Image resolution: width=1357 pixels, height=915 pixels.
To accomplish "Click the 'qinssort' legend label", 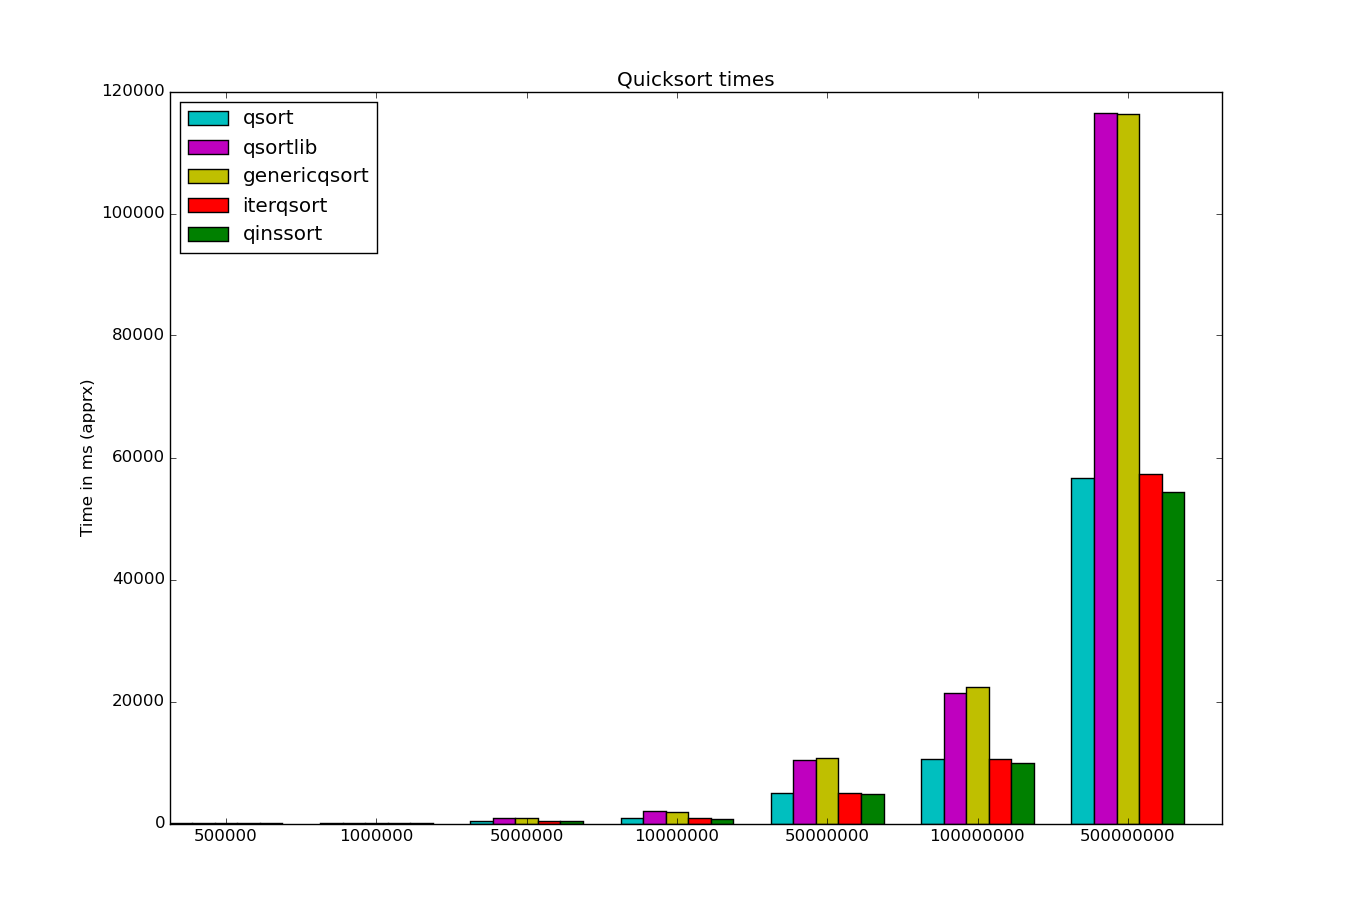I will [x=282, y=235].
